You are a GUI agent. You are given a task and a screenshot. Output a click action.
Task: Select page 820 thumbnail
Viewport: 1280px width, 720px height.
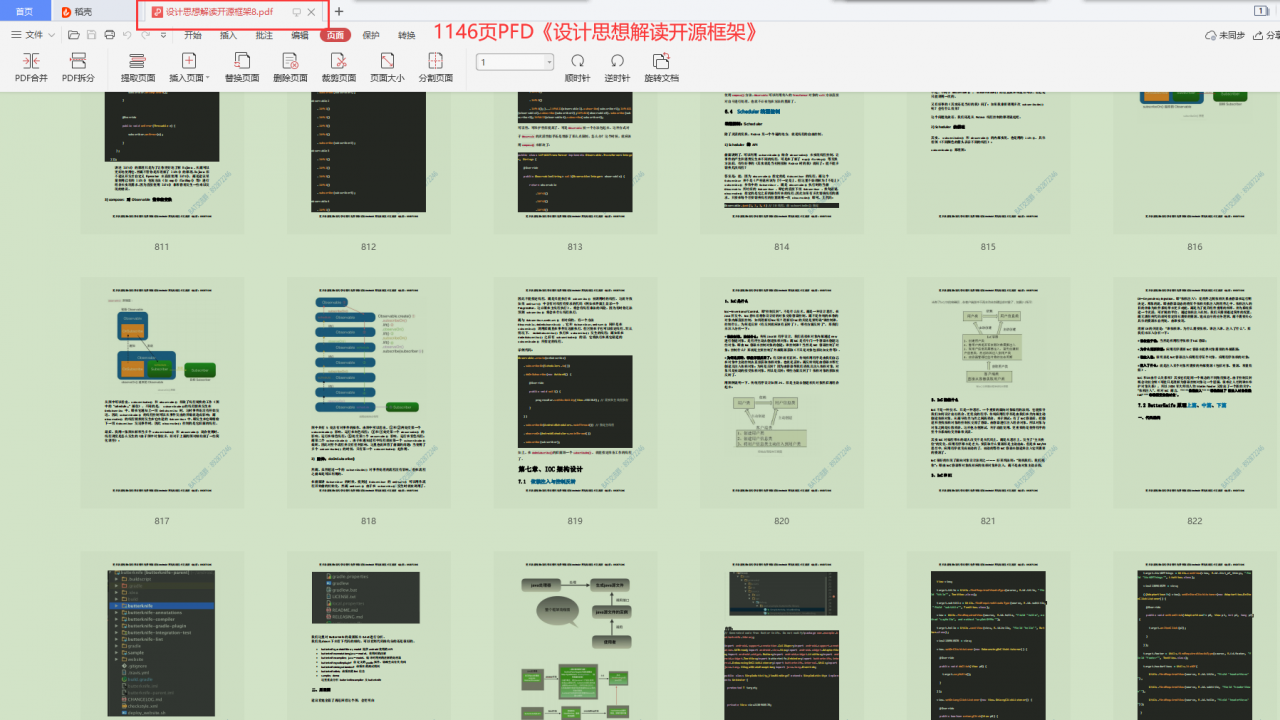point(782,393)
